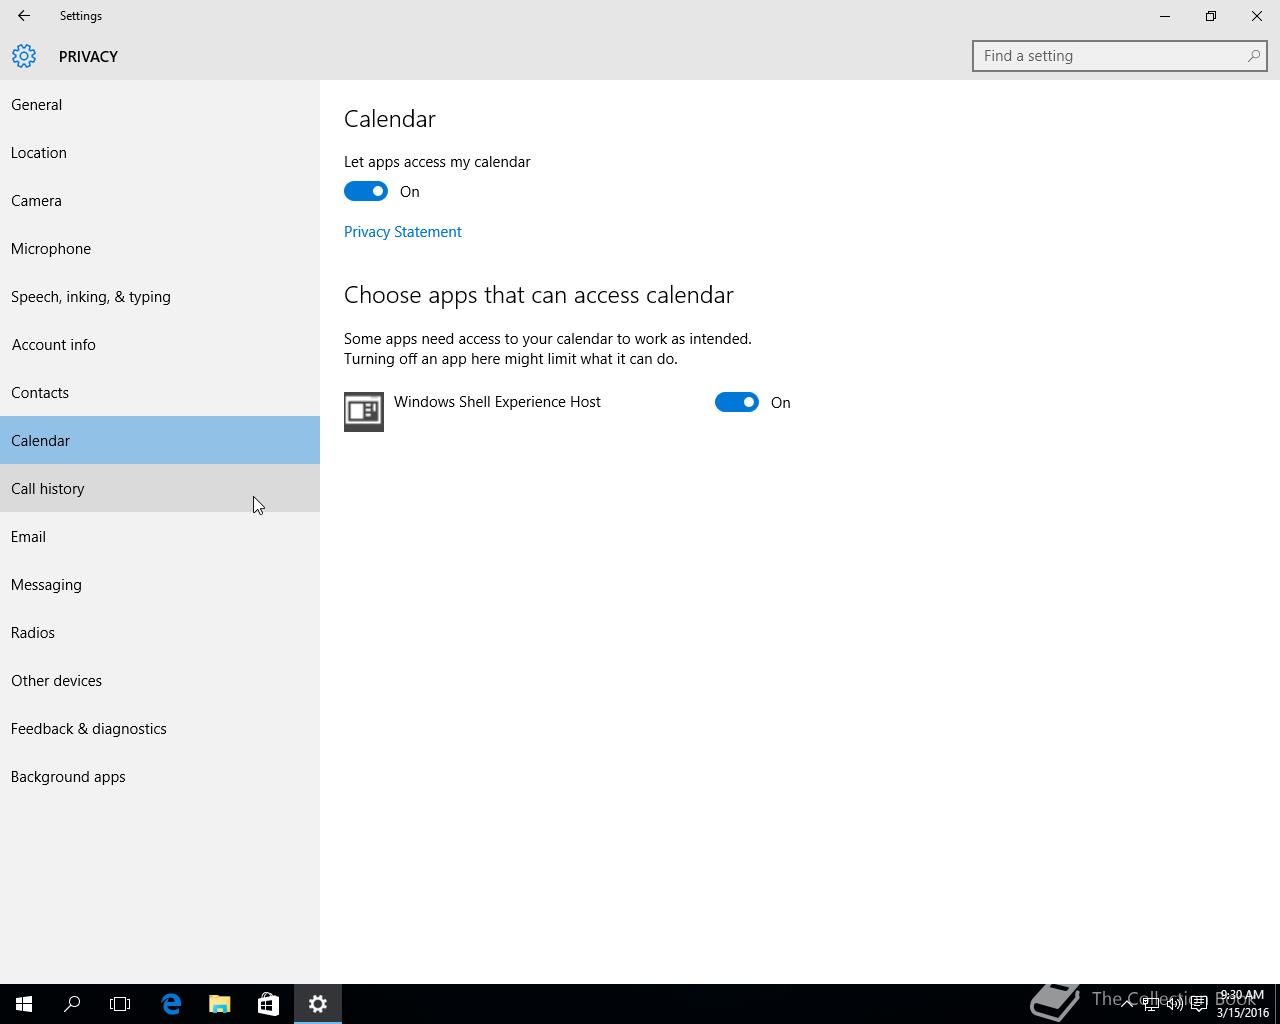1280x1024 pixels.
Task: Select the Calendar section in the sidebar
Action: click(x=160, y=440)
